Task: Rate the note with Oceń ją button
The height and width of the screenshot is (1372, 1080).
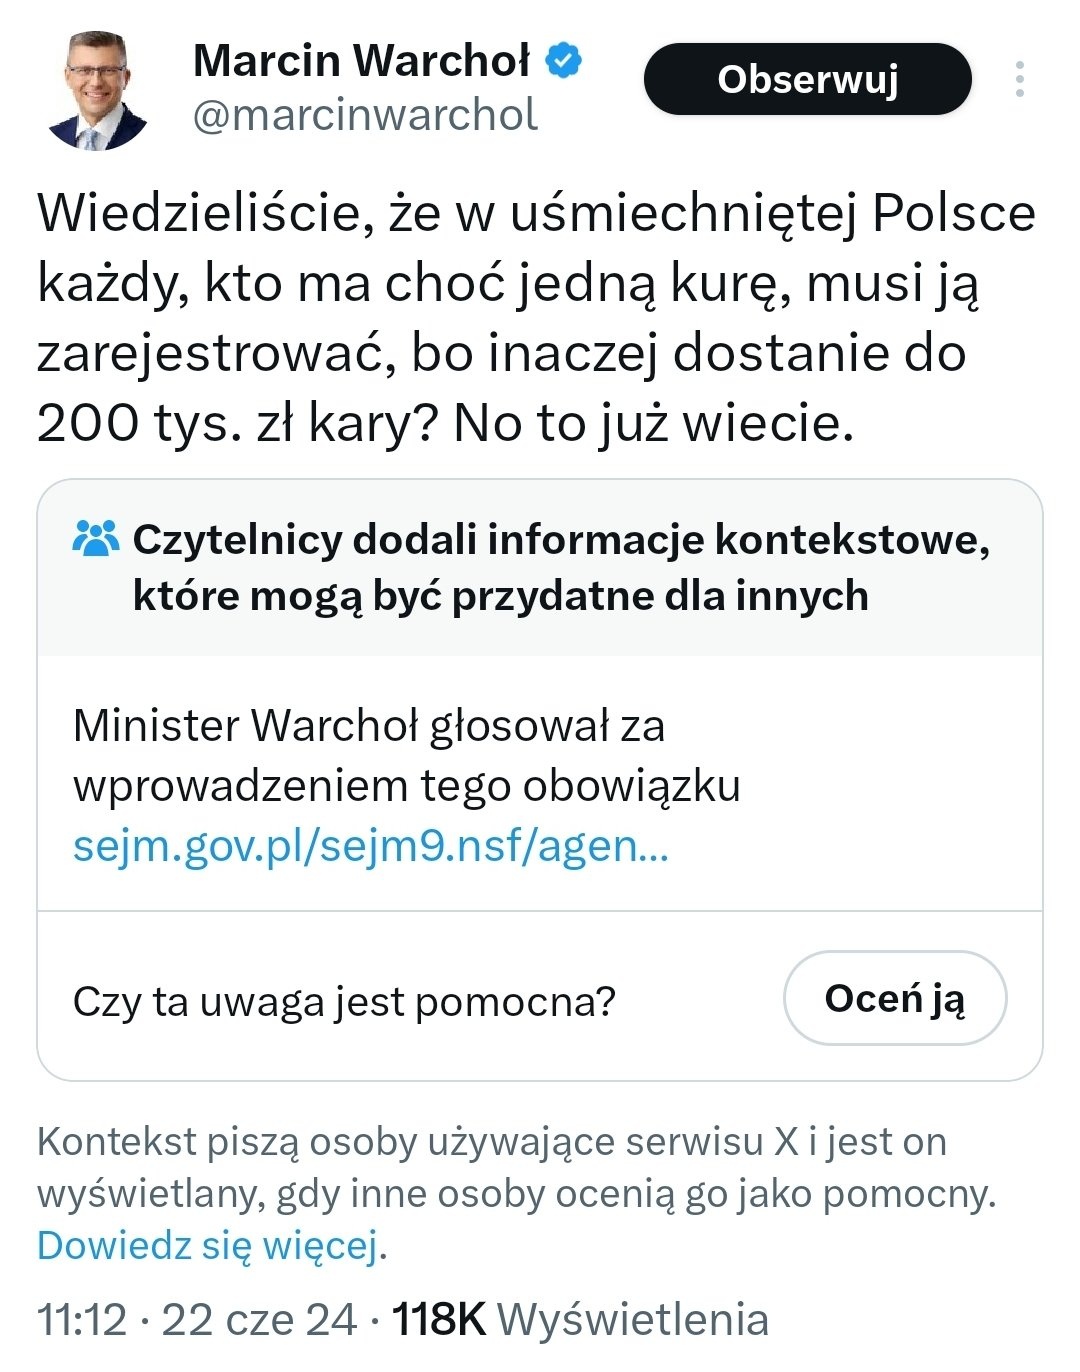Action: point(894,998)
